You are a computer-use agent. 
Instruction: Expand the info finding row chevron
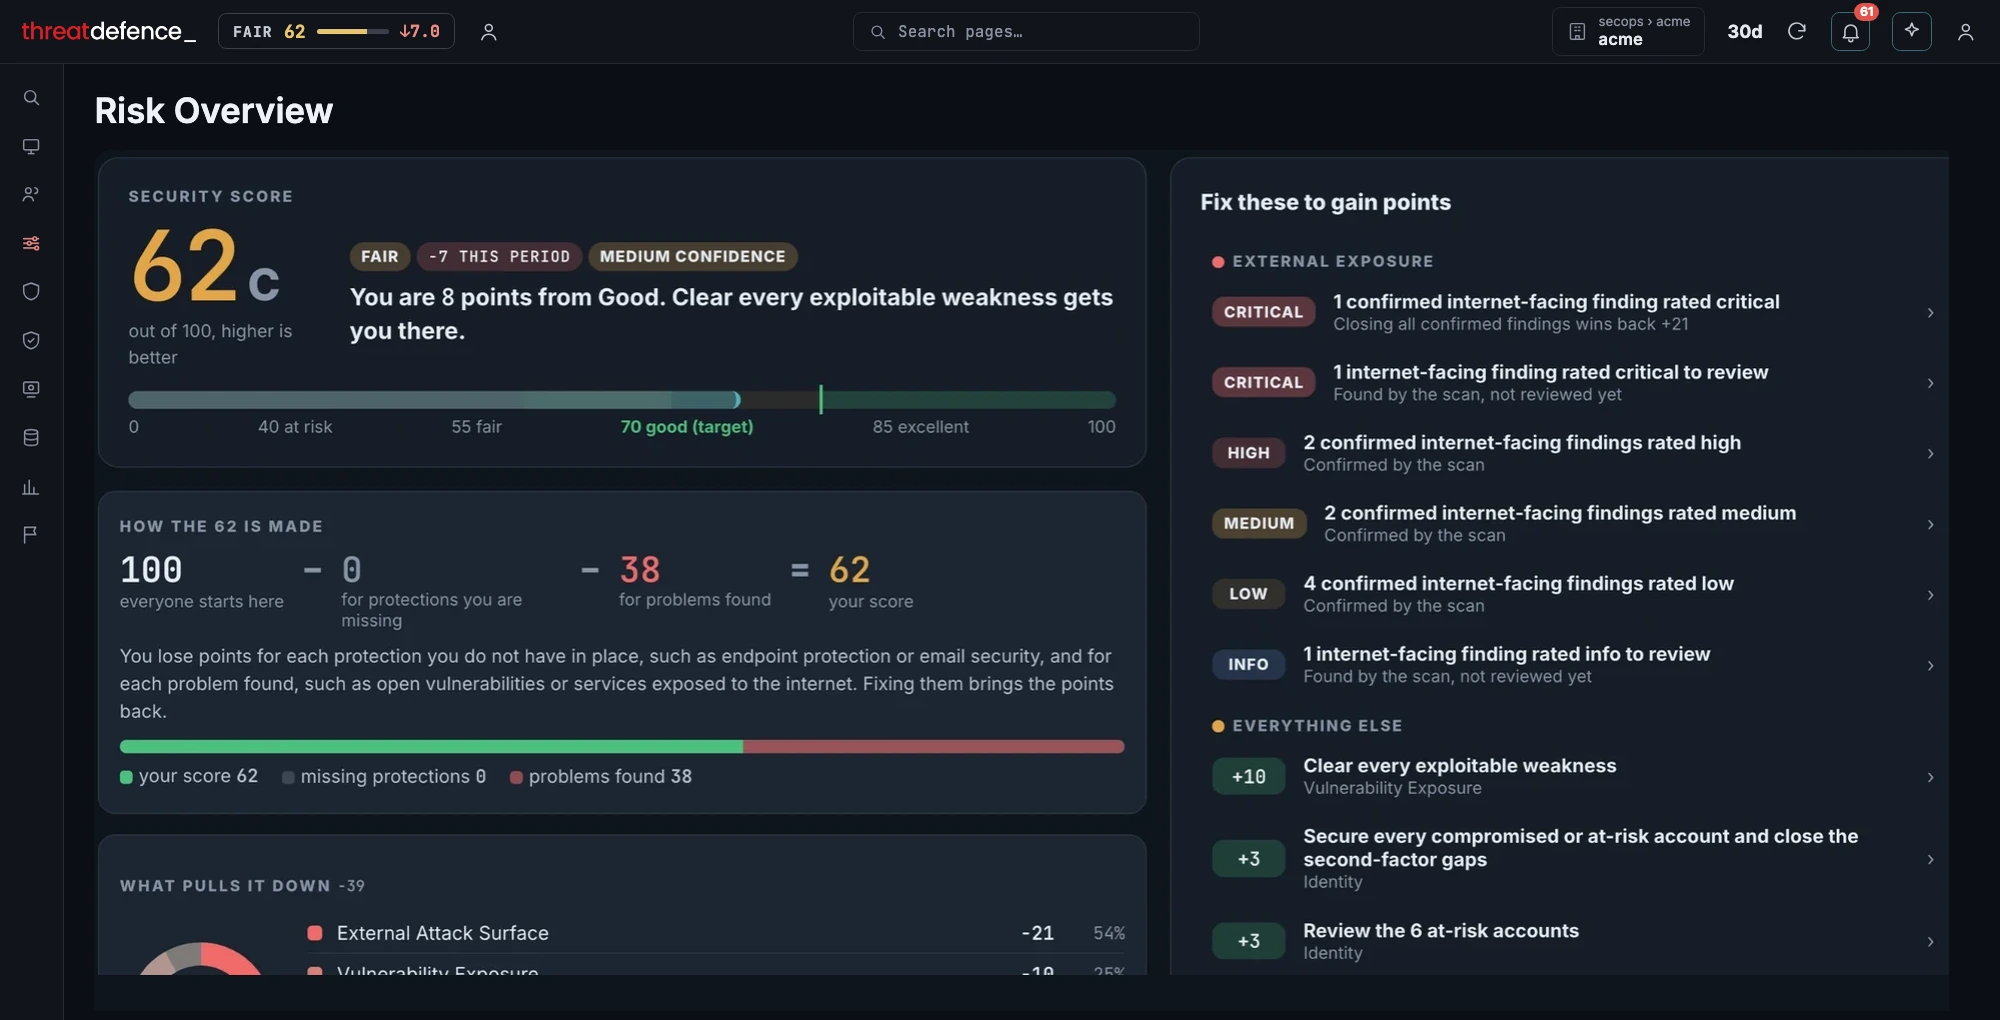click(x=1930, y=665)
